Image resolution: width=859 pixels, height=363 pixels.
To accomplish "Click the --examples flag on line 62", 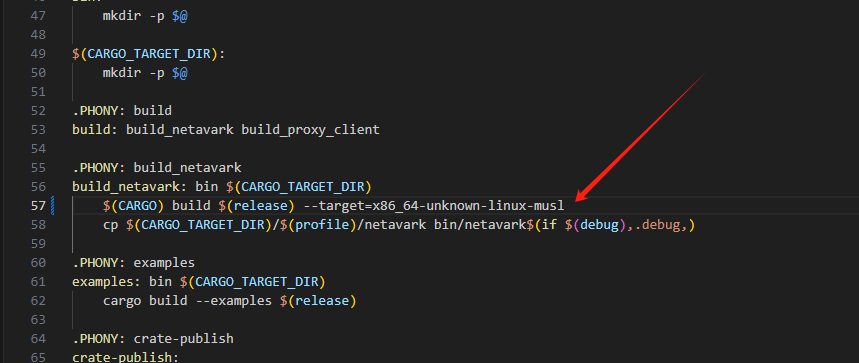I will point(233,301).
